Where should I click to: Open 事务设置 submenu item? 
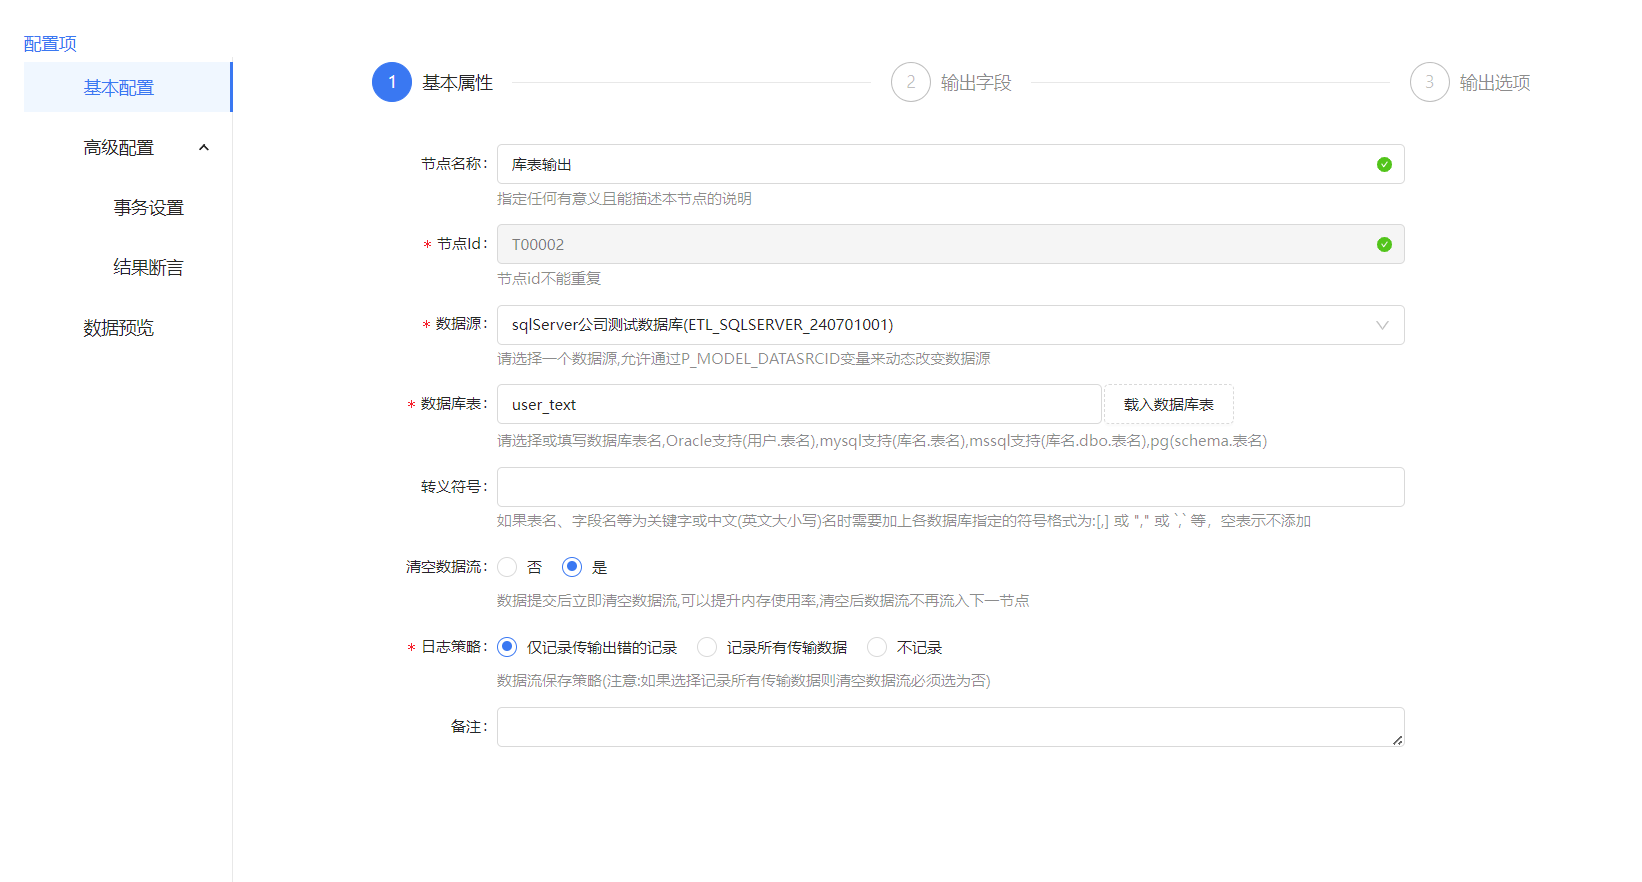click(148, 208)
